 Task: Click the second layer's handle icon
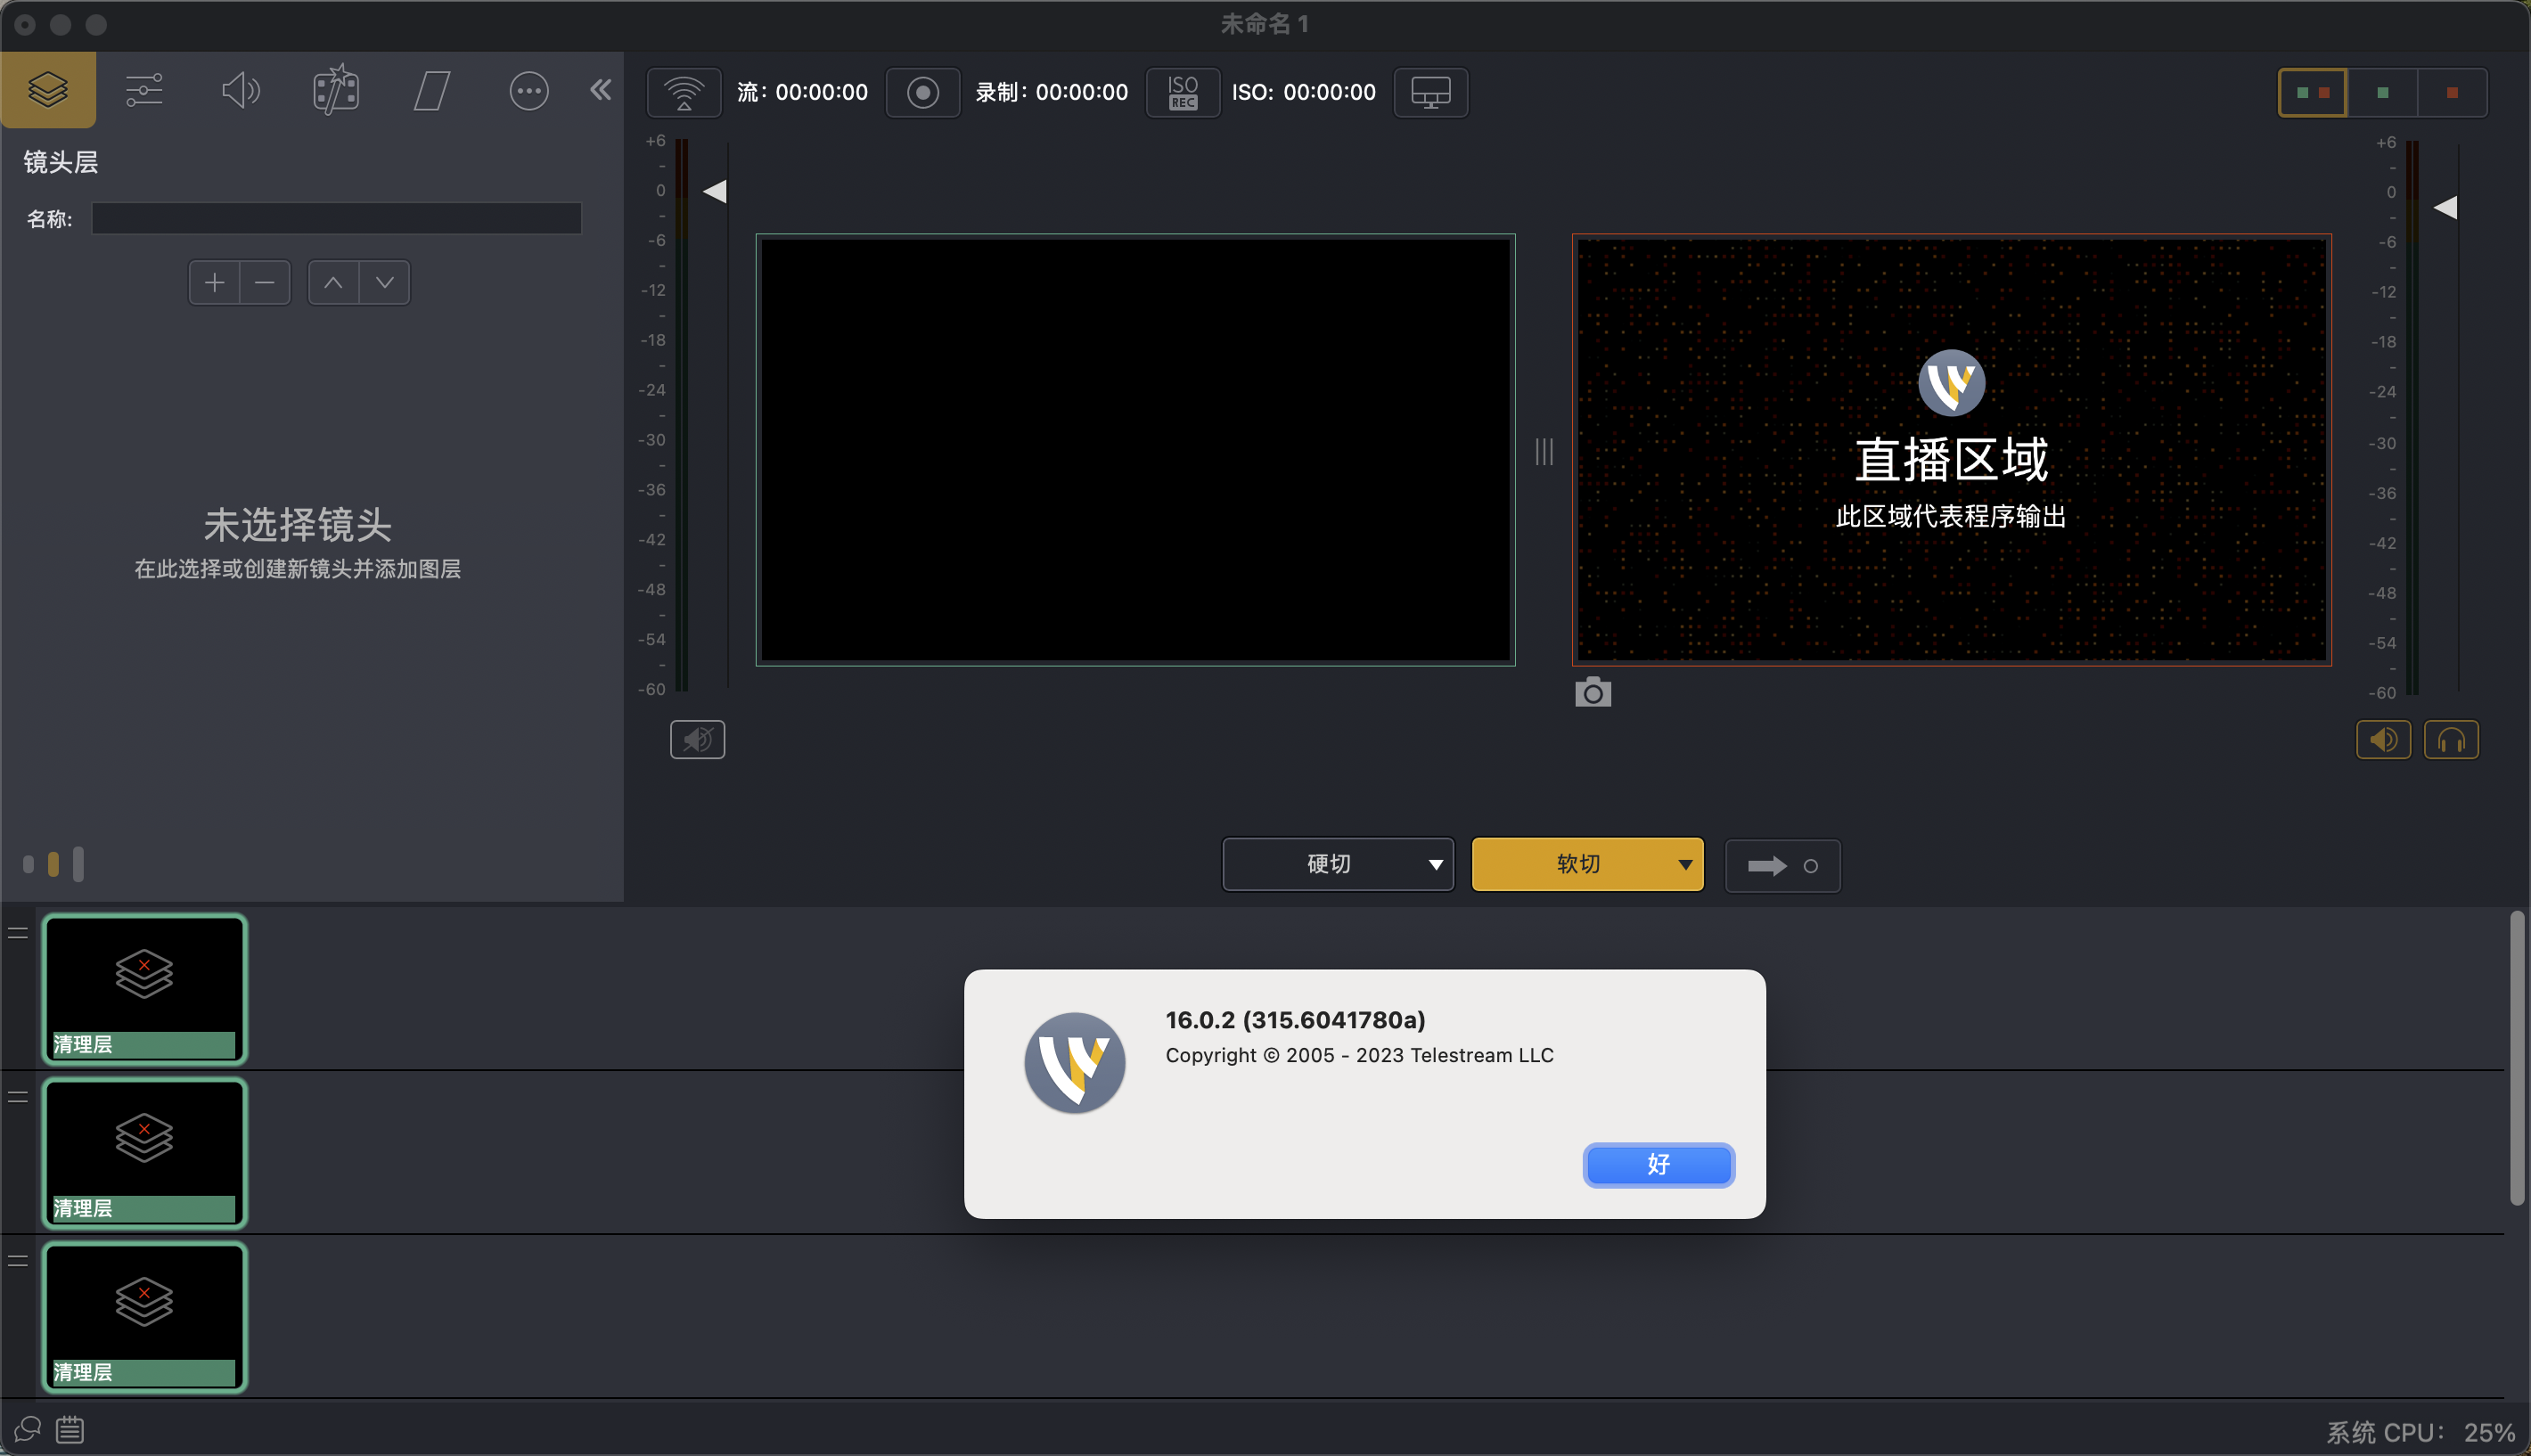(x=18, y=1097)
